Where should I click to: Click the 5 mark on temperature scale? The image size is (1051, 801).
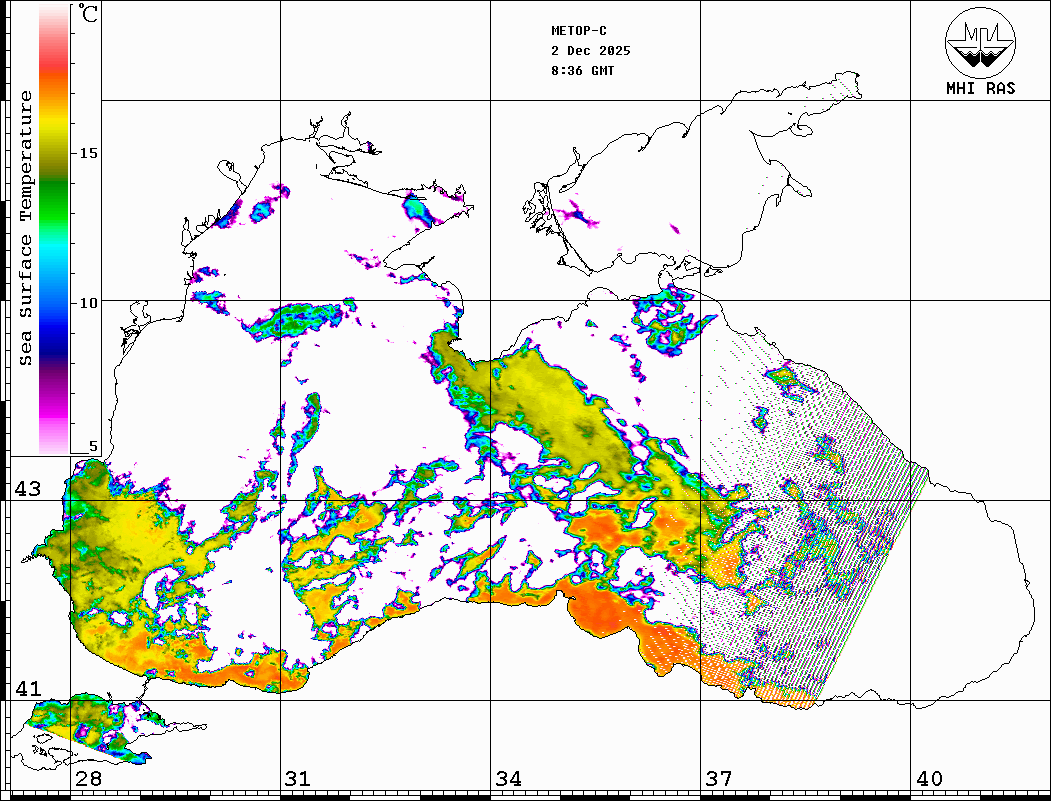[94, 446]
